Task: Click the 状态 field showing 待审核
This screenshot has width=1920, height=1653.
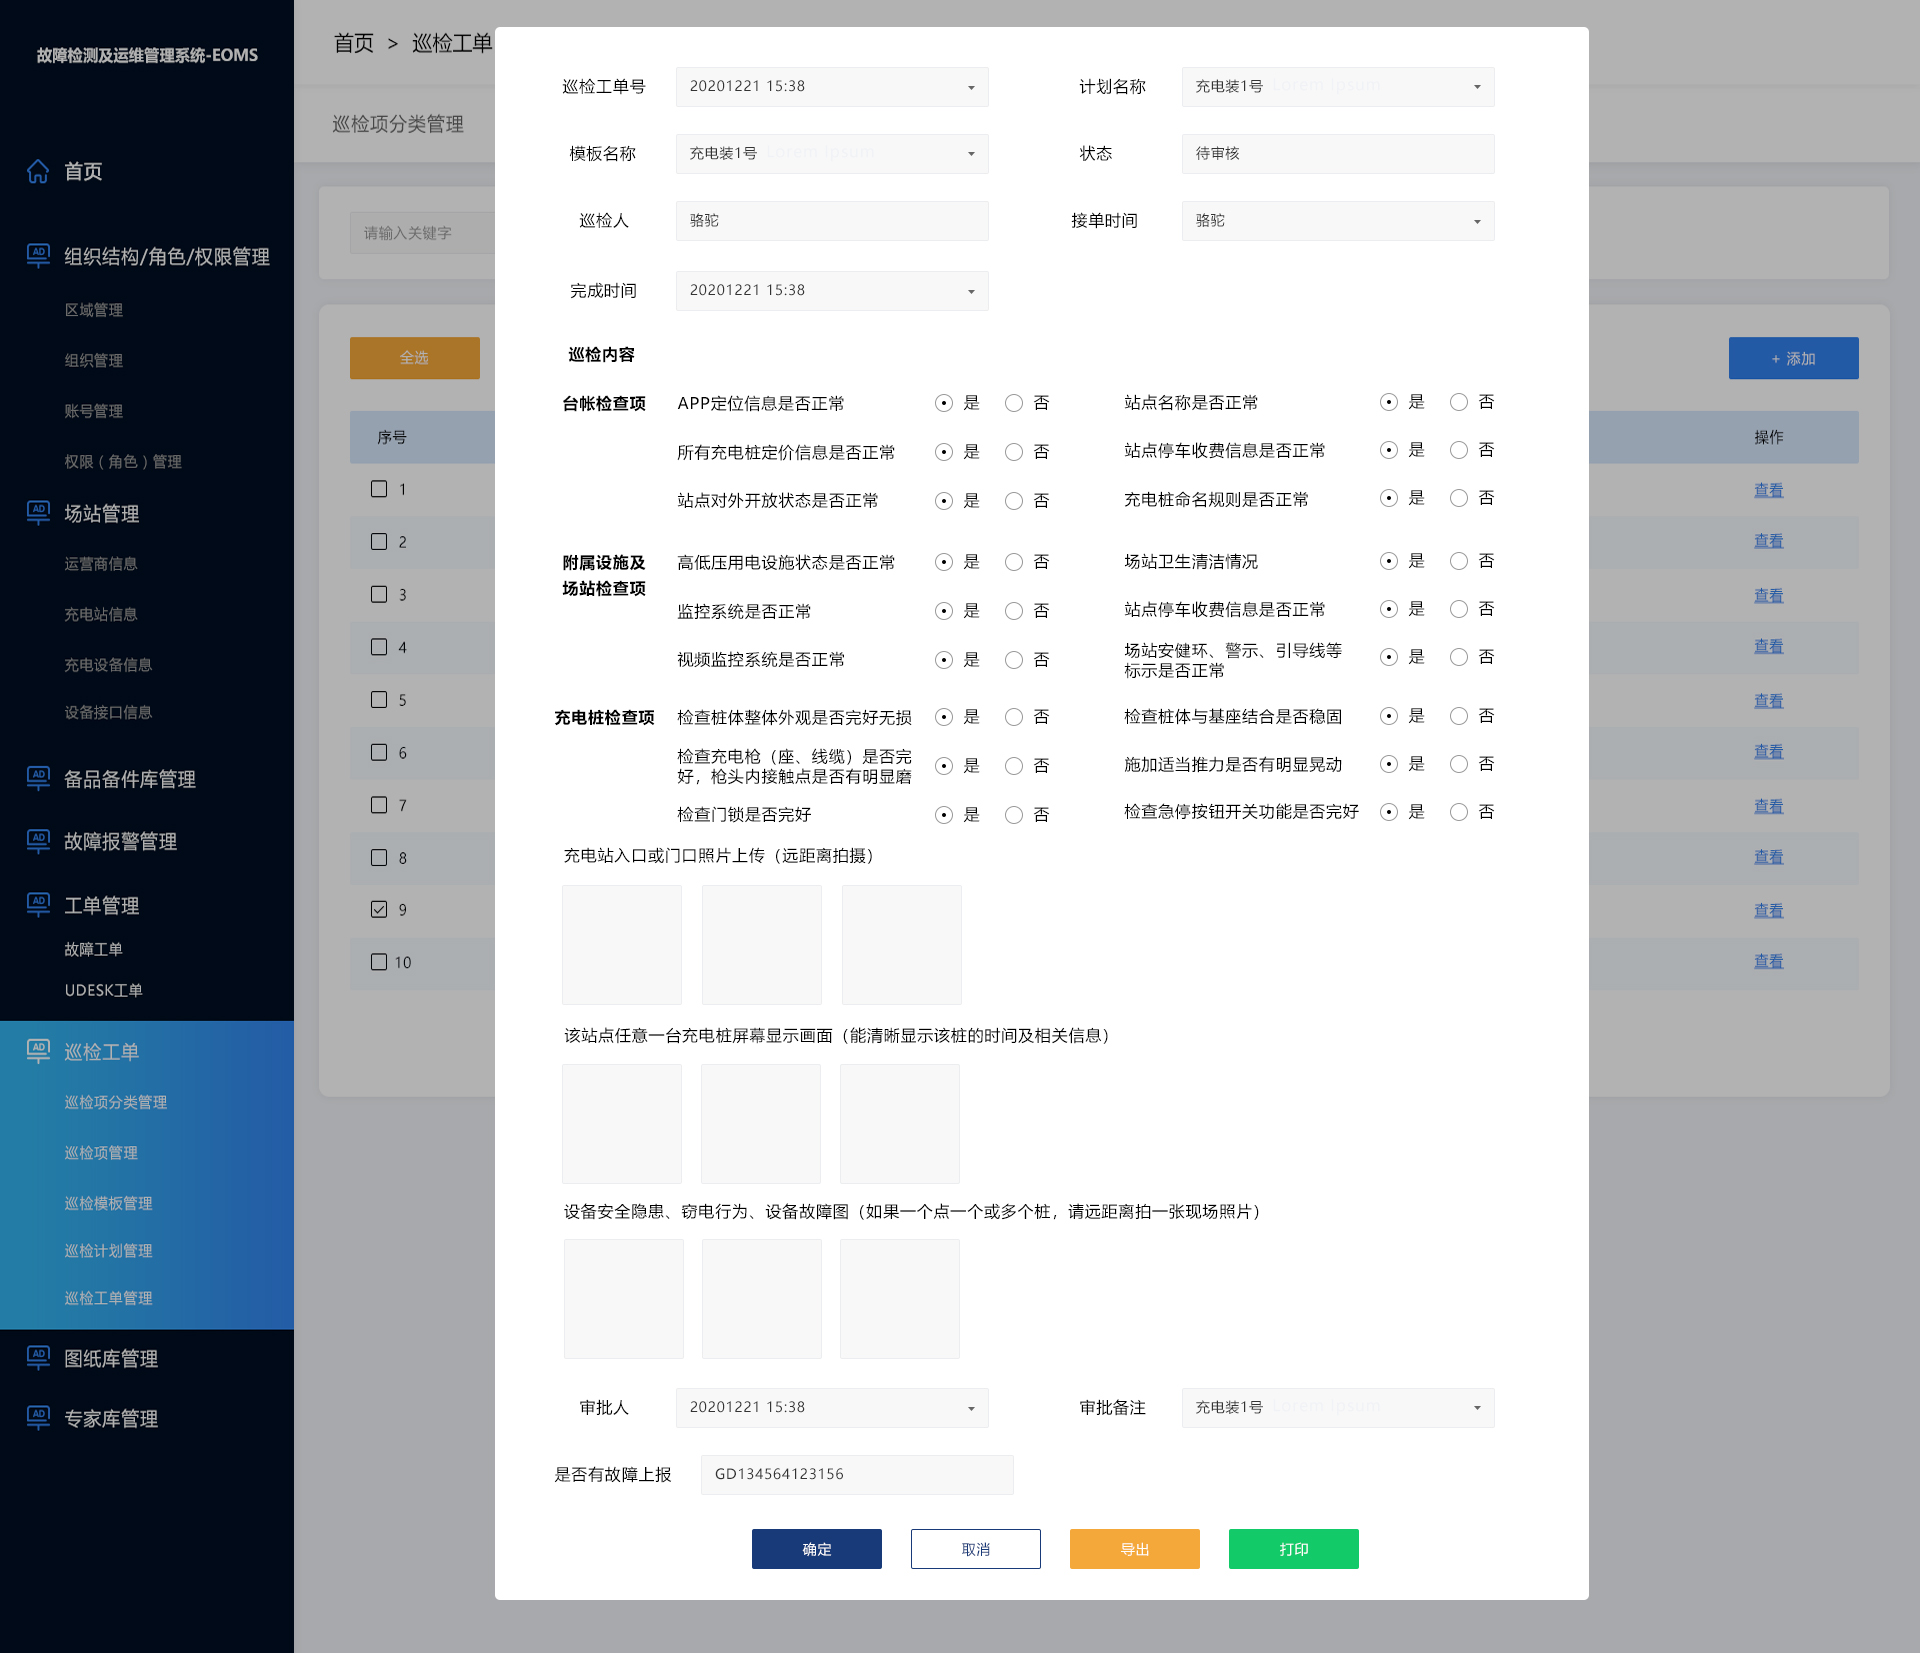Action: coord(1338,154)
